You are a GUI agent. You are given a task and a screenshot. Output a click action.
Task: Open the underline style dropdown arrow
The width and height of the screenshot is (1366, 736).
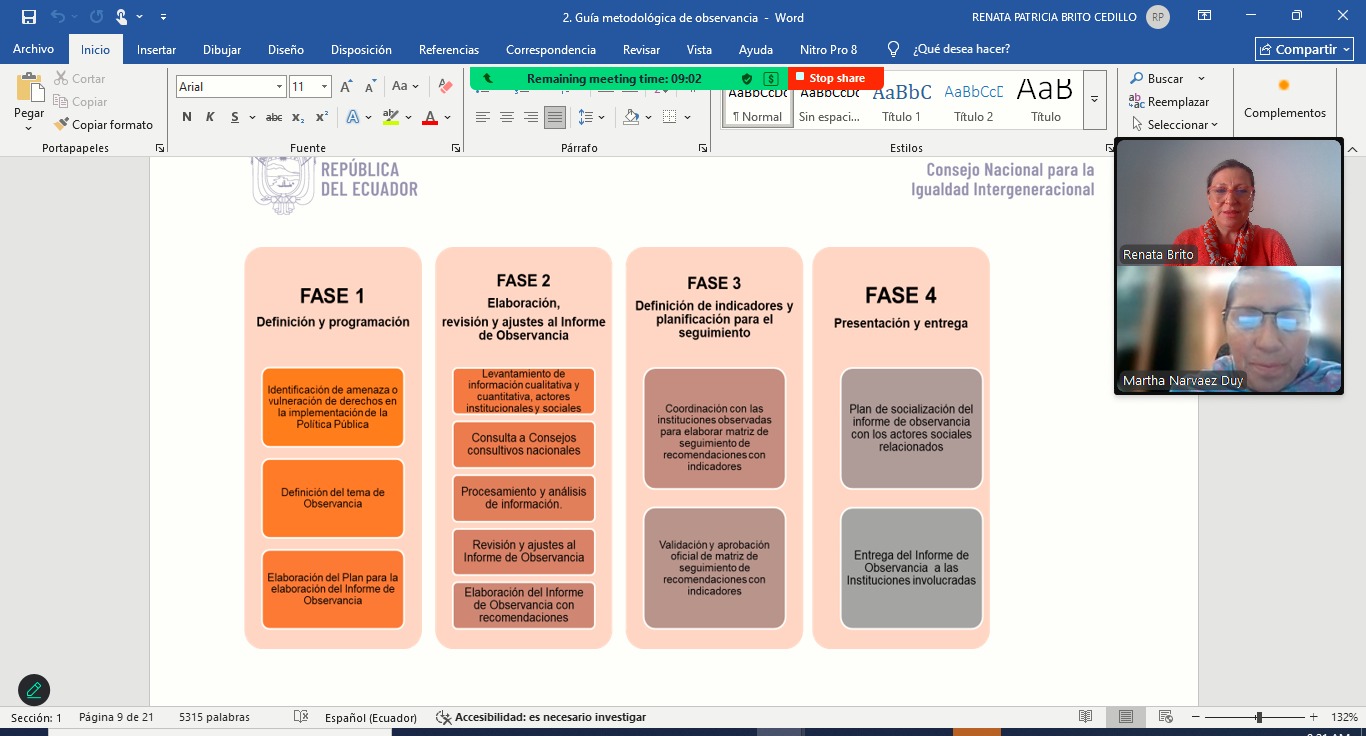click(251, 117)
